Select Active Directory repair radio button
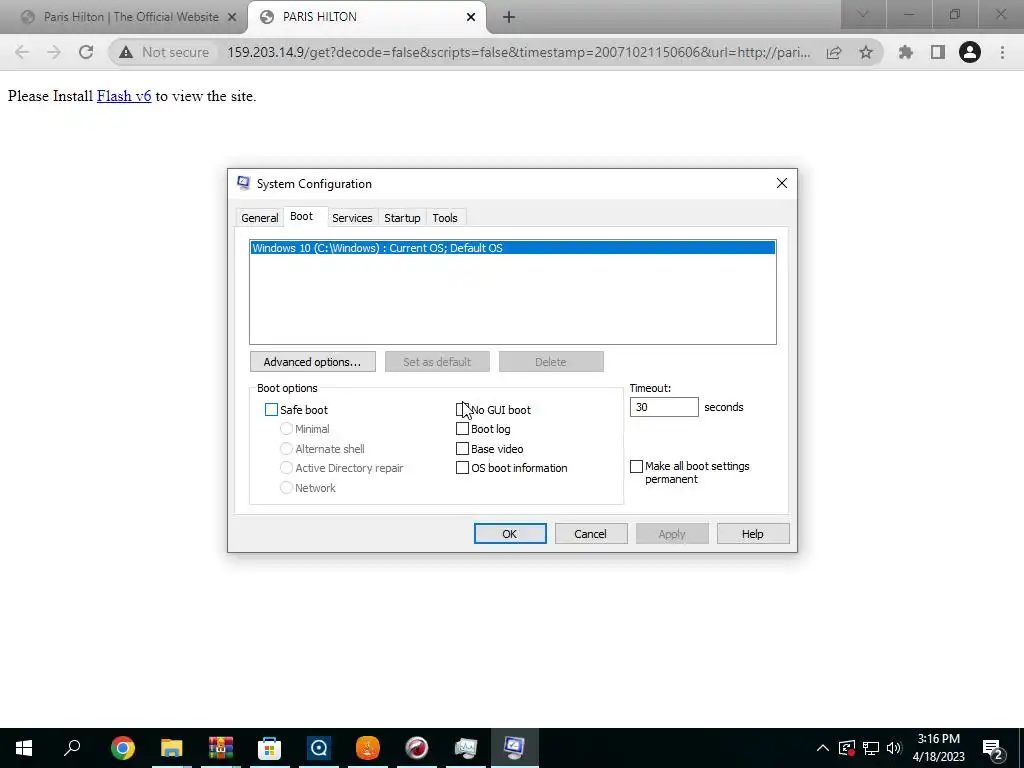Screen dimensions: 1024x768 pyautogui.click(x=286, y=468)
